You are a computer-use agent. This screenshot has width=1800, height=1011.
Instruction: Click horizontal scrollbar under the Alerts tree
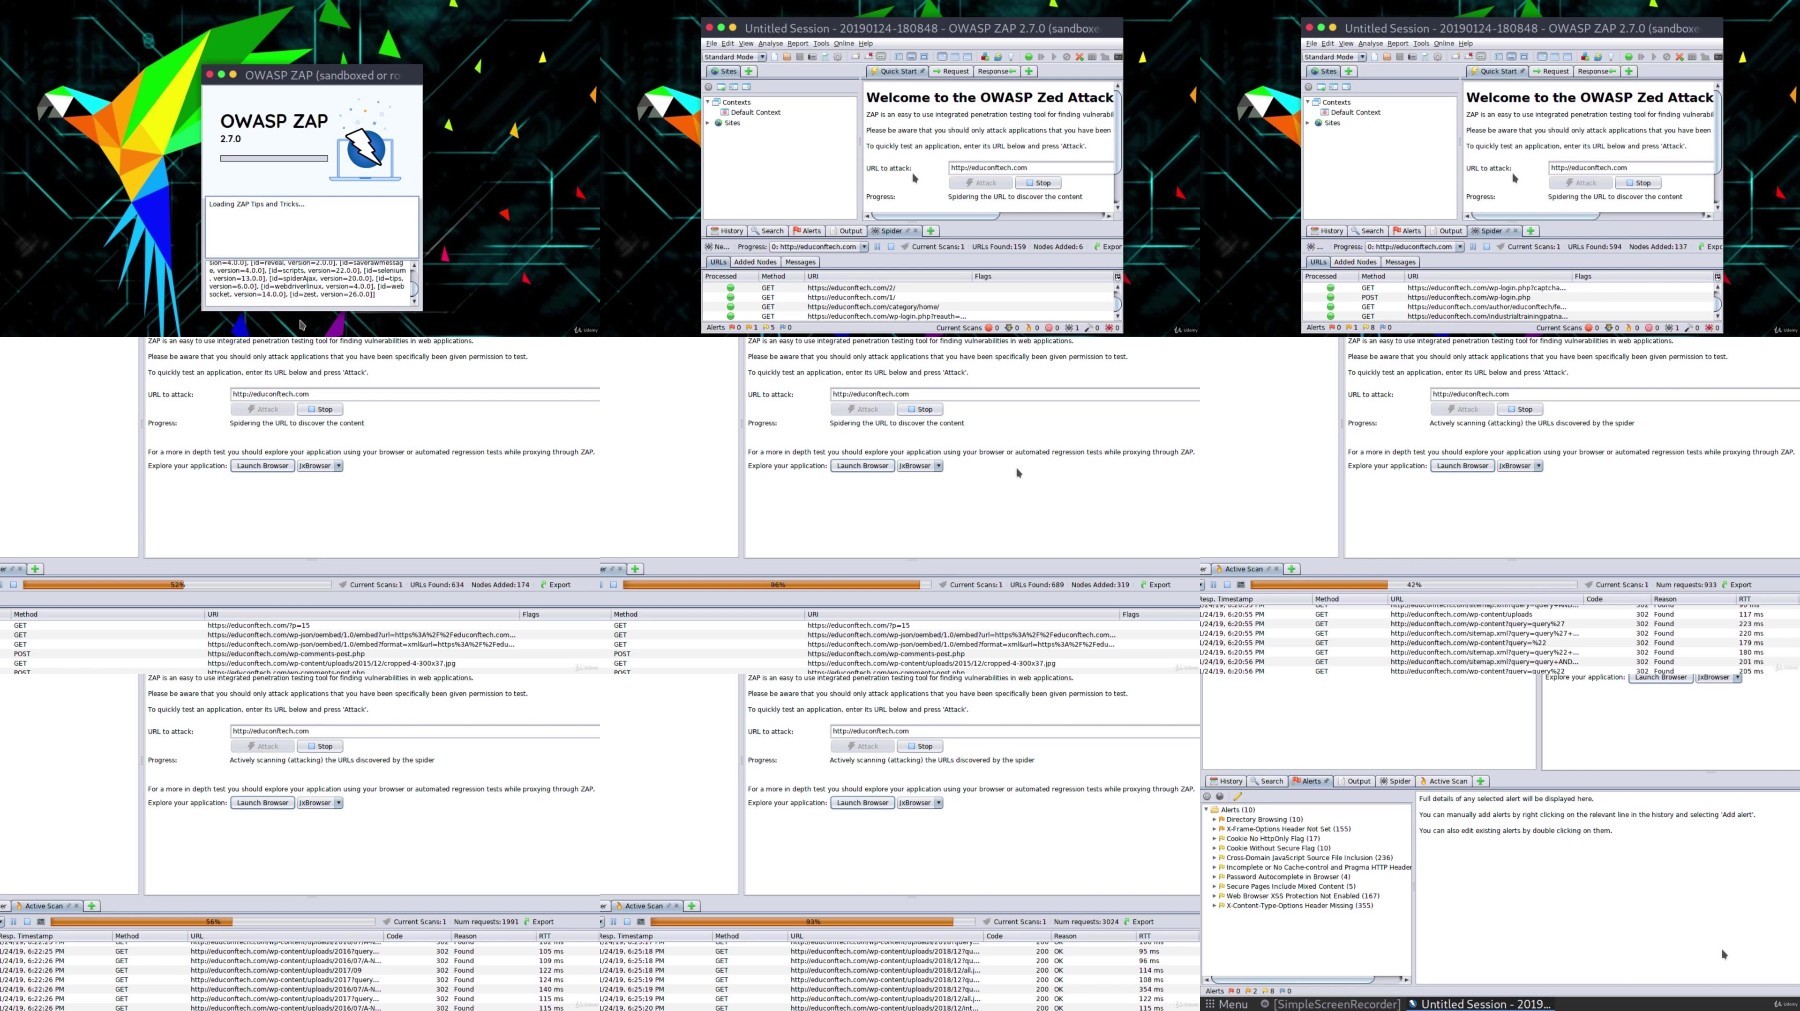click(1307, 979)
